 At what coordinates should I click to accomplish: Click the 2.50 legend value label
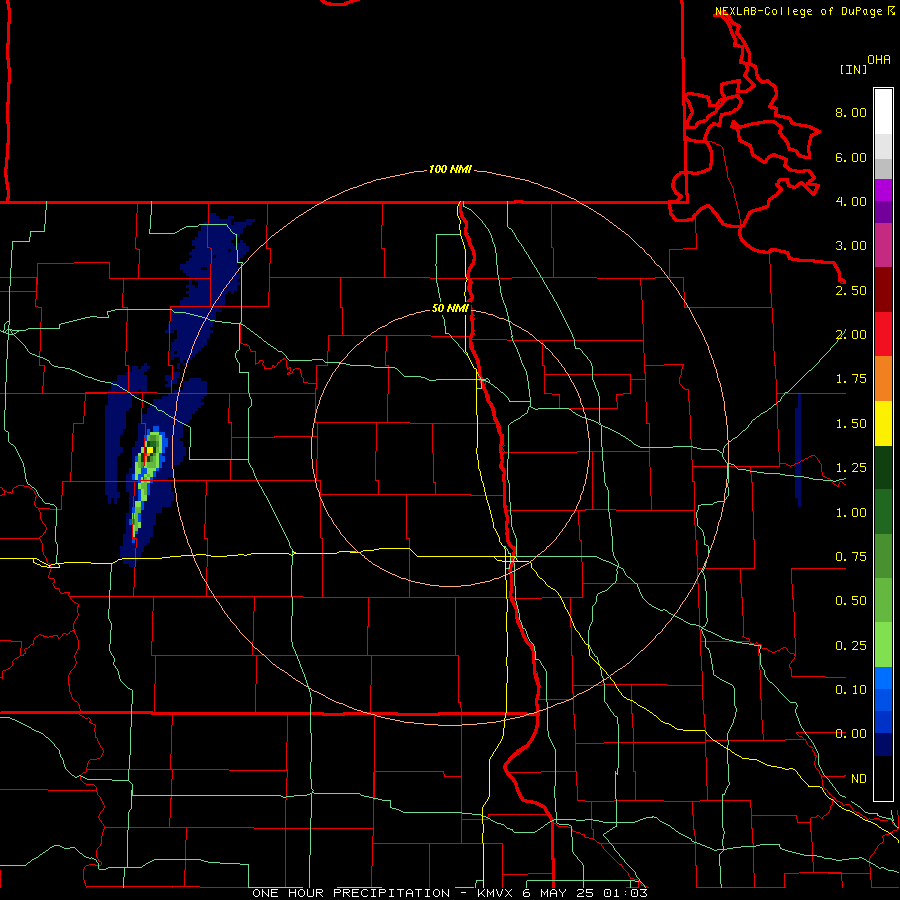pyautogui.click(x=851, y=290)
